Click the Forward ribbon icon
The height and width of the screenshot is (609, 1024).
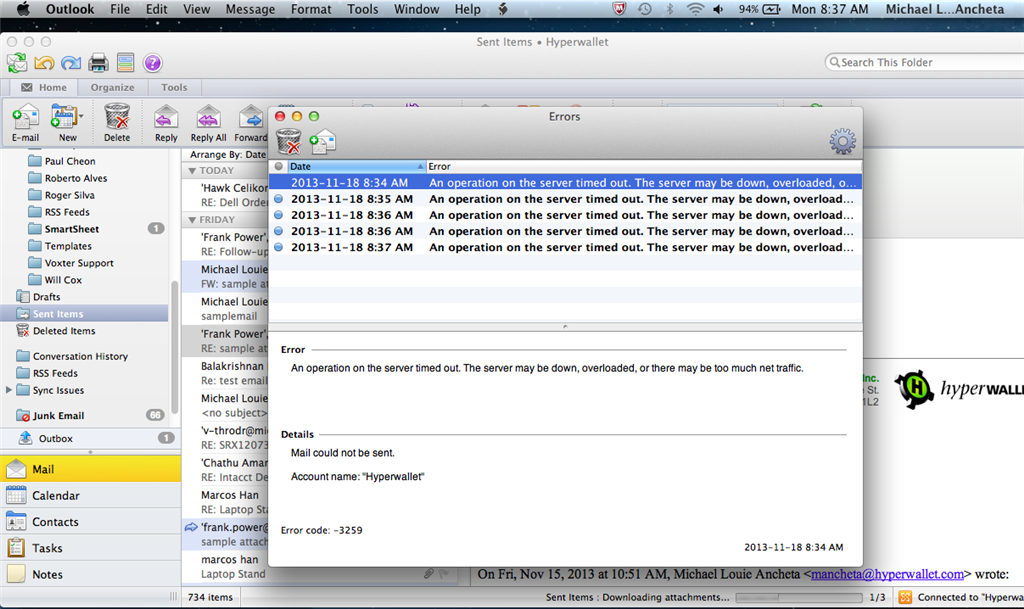tap(251, 123)
